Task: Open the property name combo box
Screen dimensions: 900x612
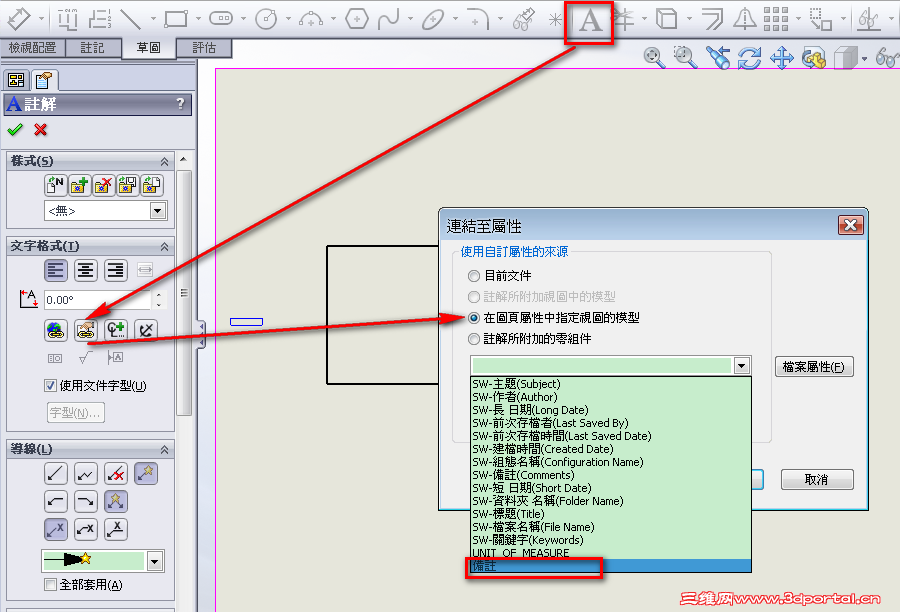Action: (740, 365)
